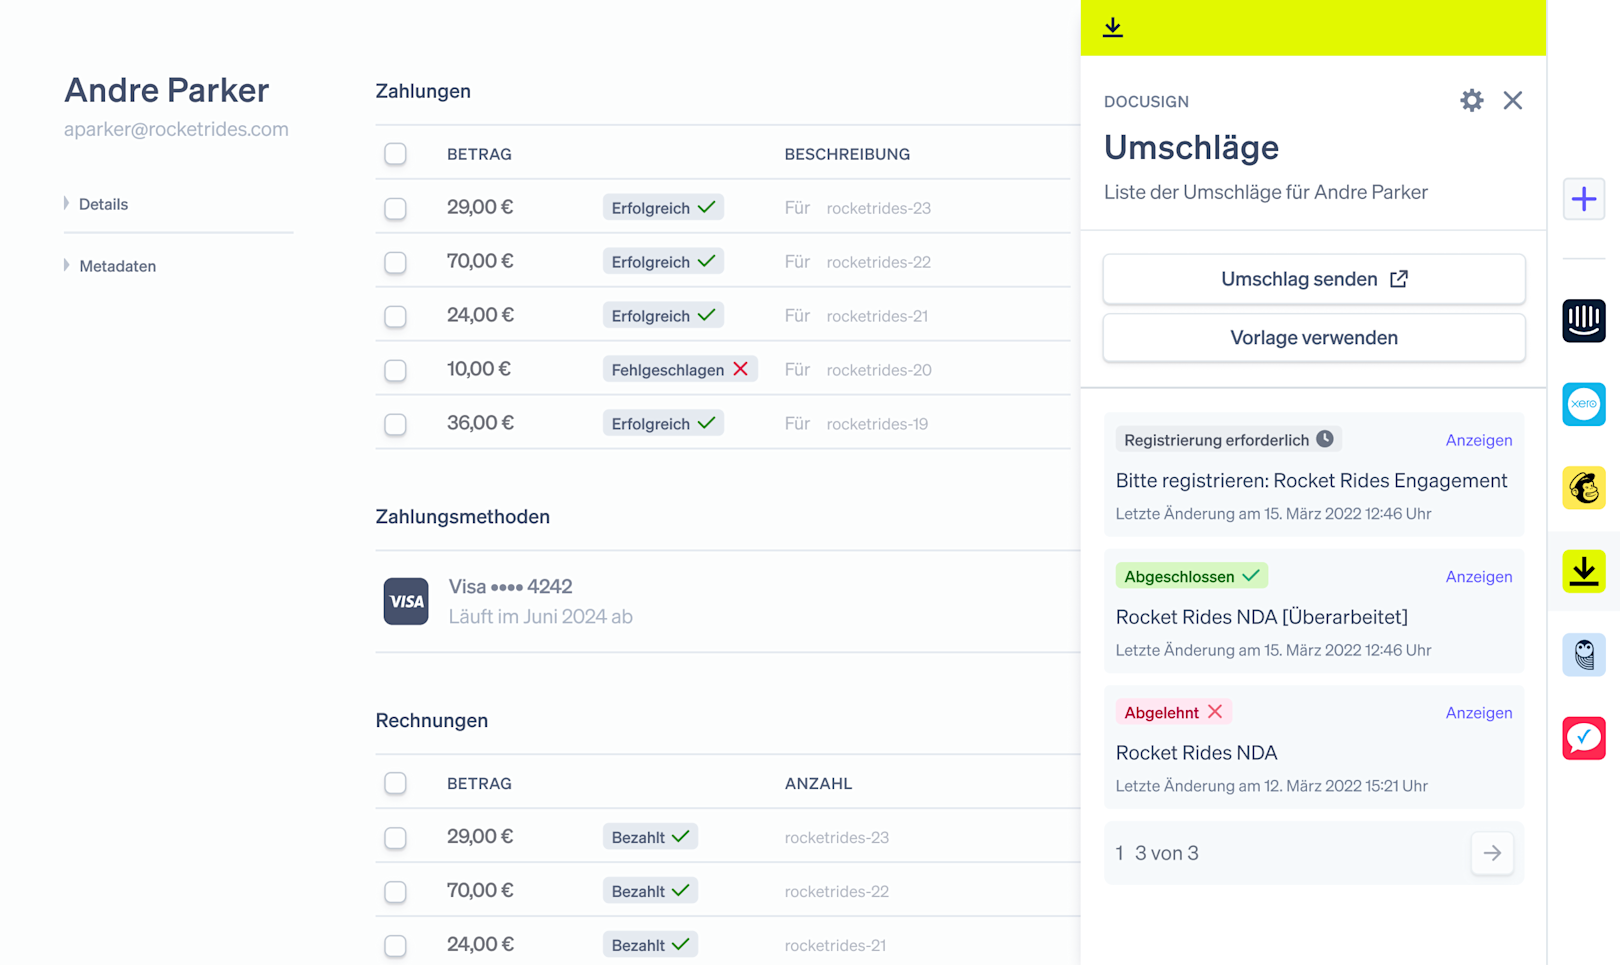Screen dimensions: 1620x965
Task: Click Bezahlt badge for invoice rocketrides-22
Action: (650, 890)
